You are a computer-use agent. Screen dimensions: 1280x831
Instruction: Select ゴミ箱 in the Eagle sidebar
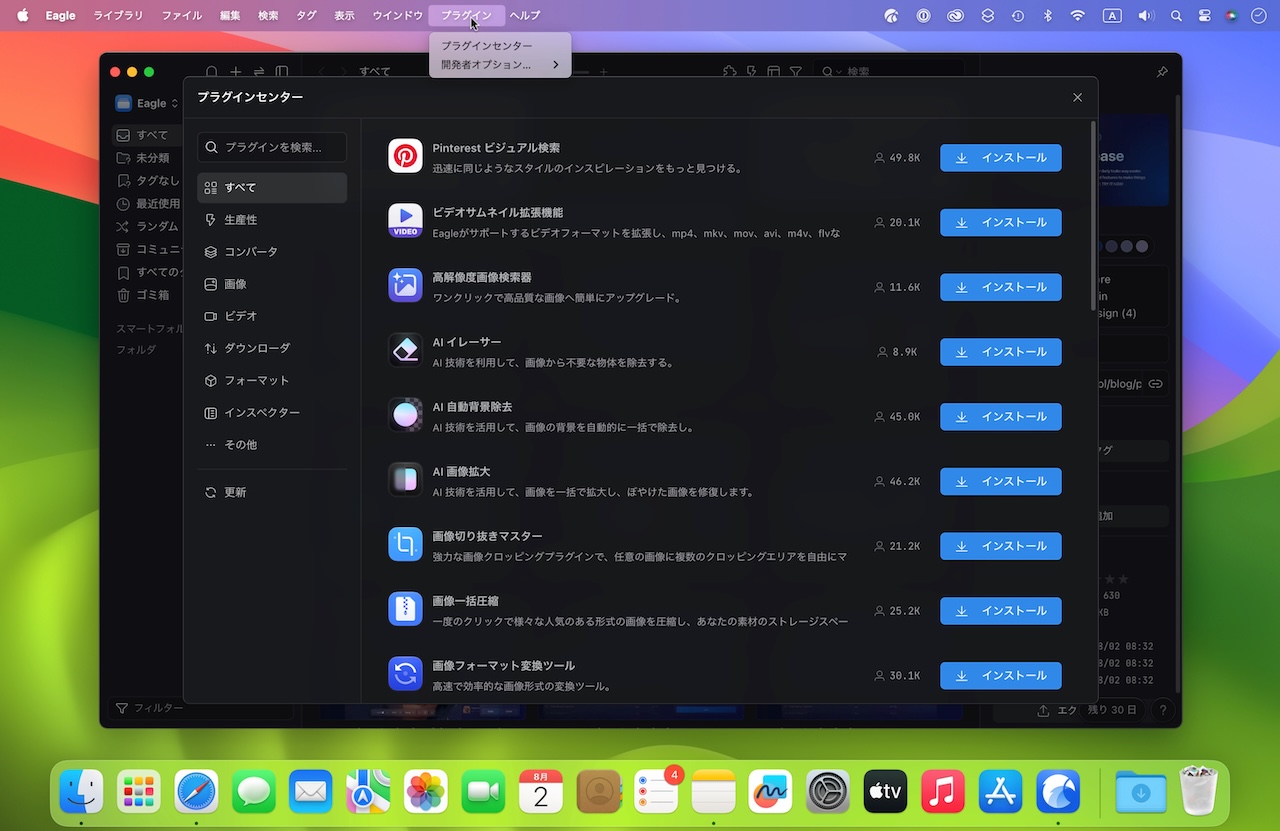(146, 295)
